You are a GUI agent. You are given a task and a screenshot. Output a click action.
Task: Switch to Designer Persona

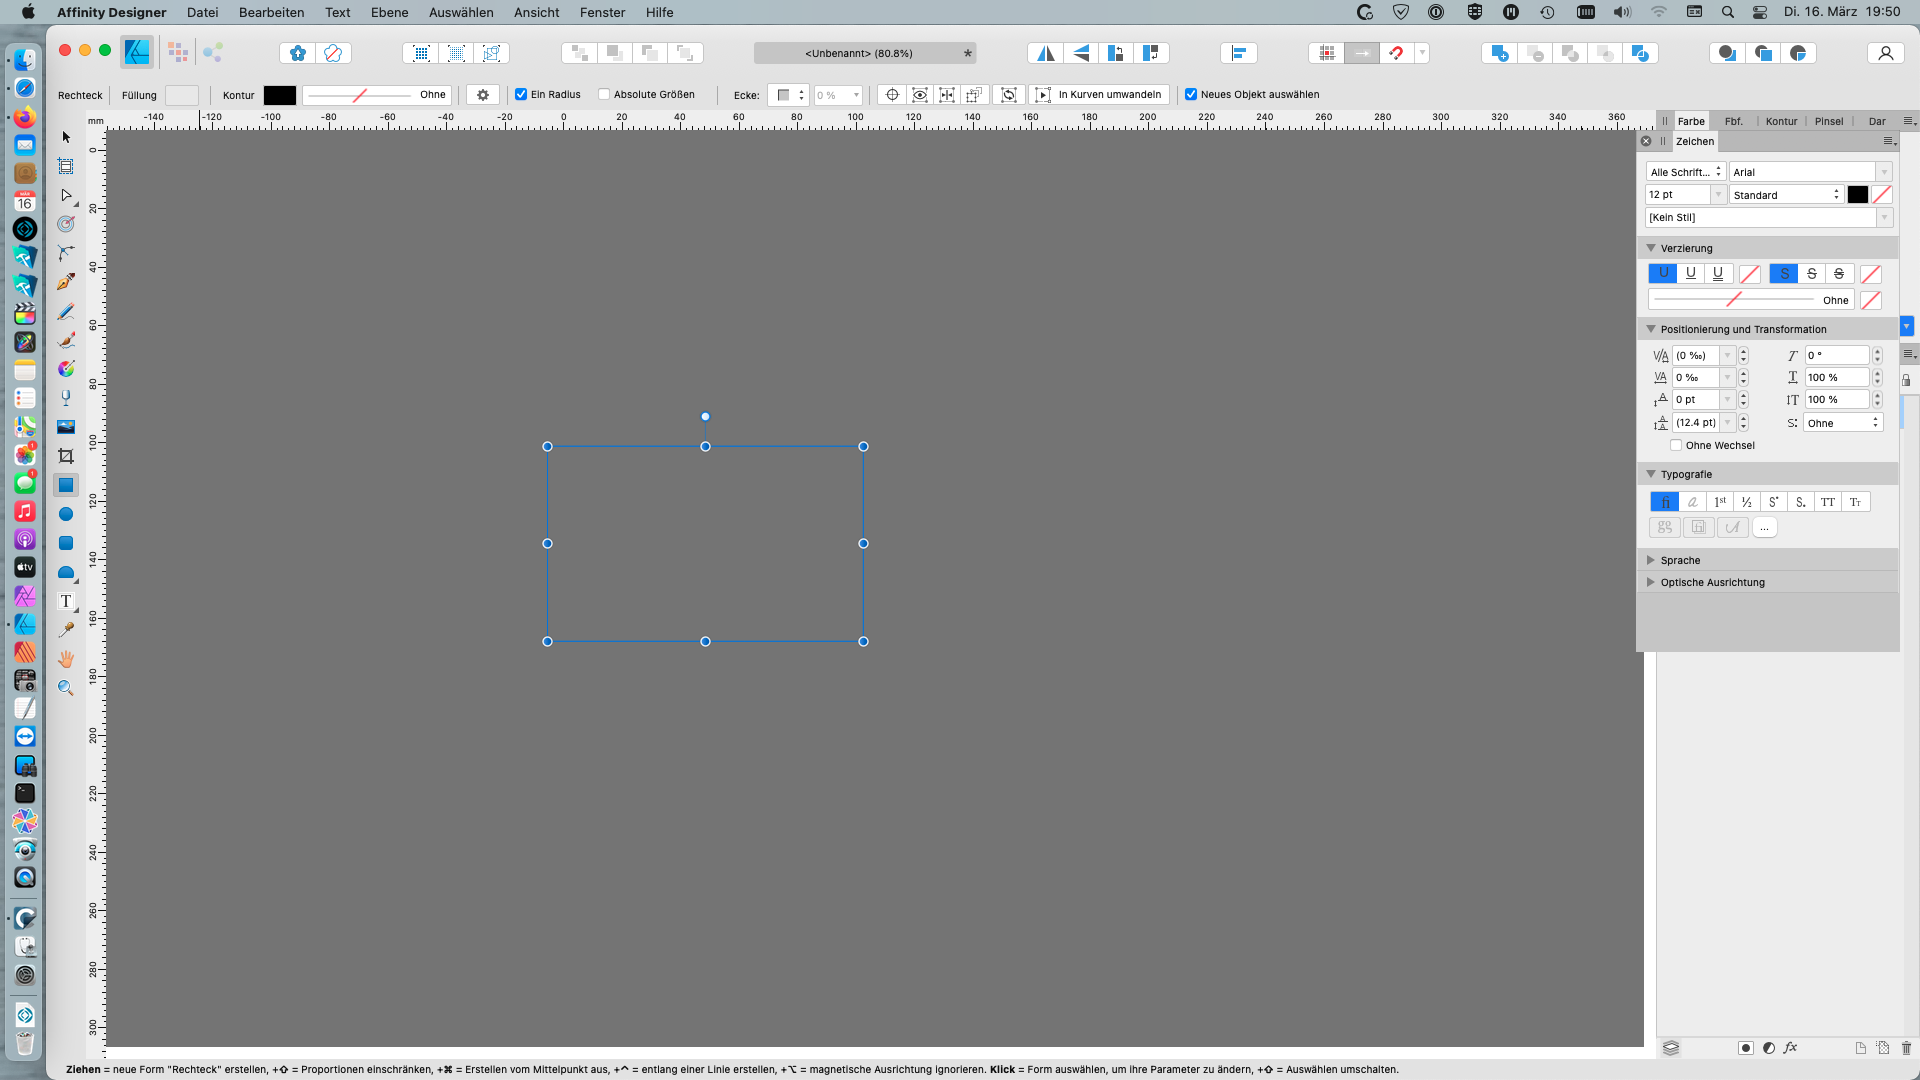click(137, 53)
